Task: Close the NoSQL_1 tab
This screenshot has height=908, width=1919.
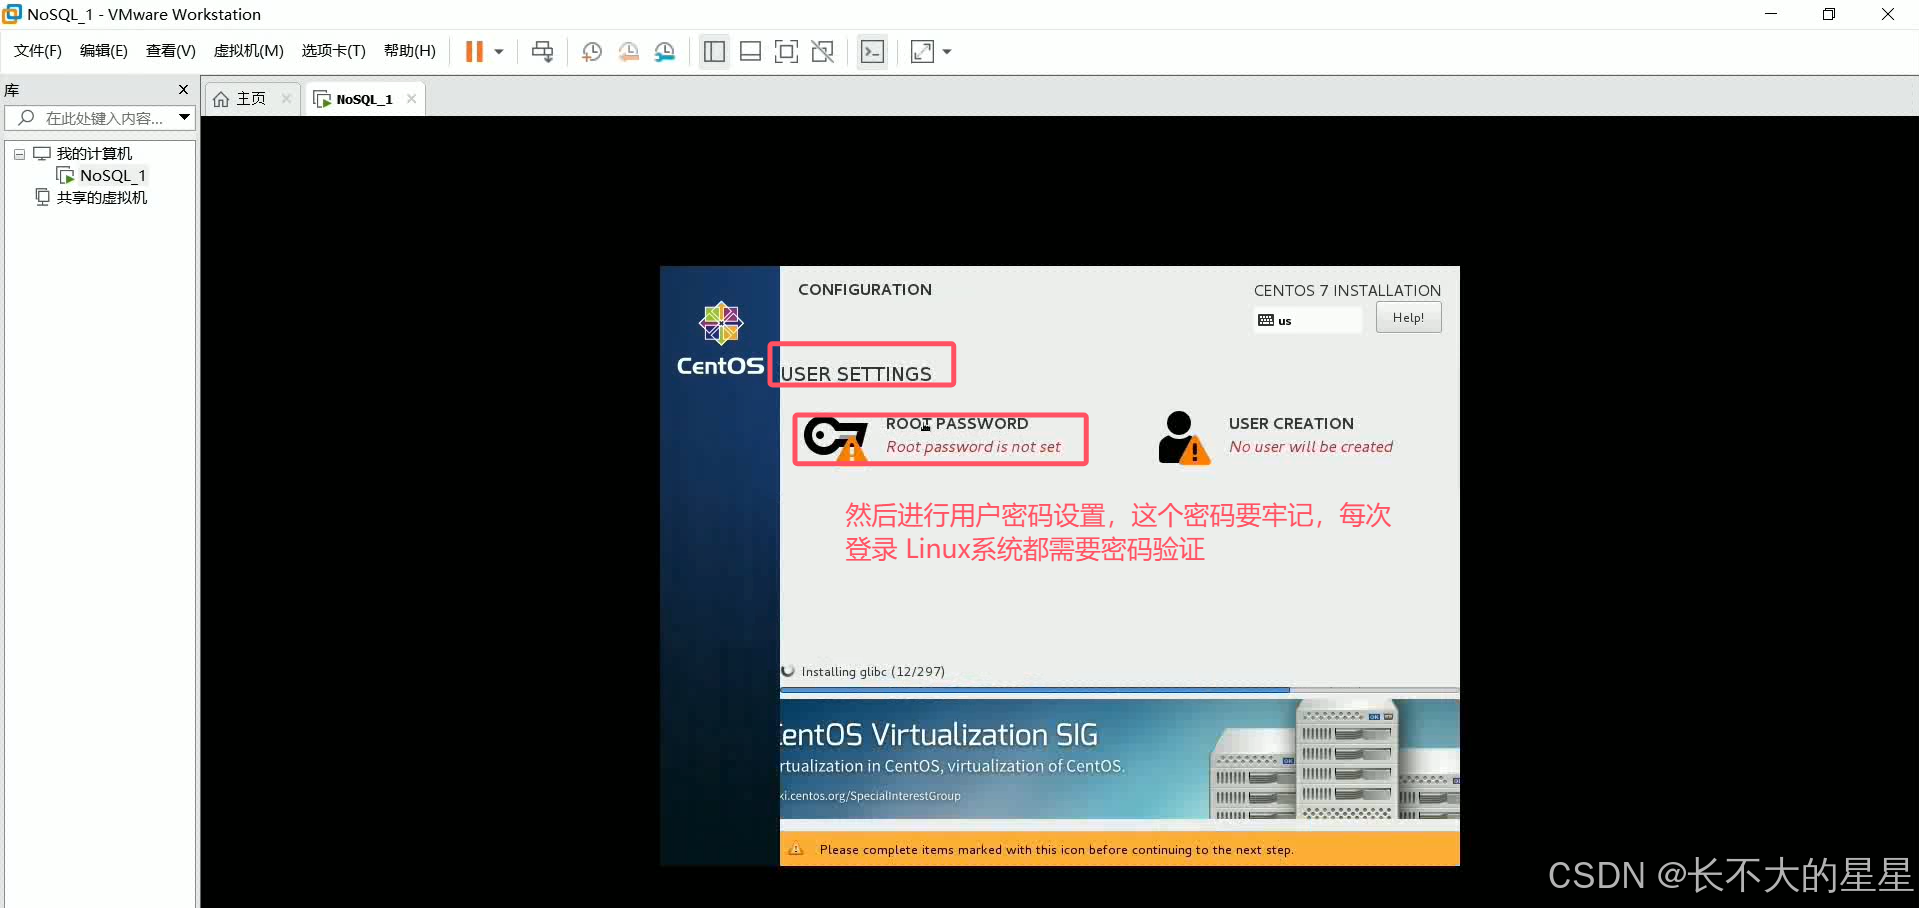Action: click(x=411, y=98)
